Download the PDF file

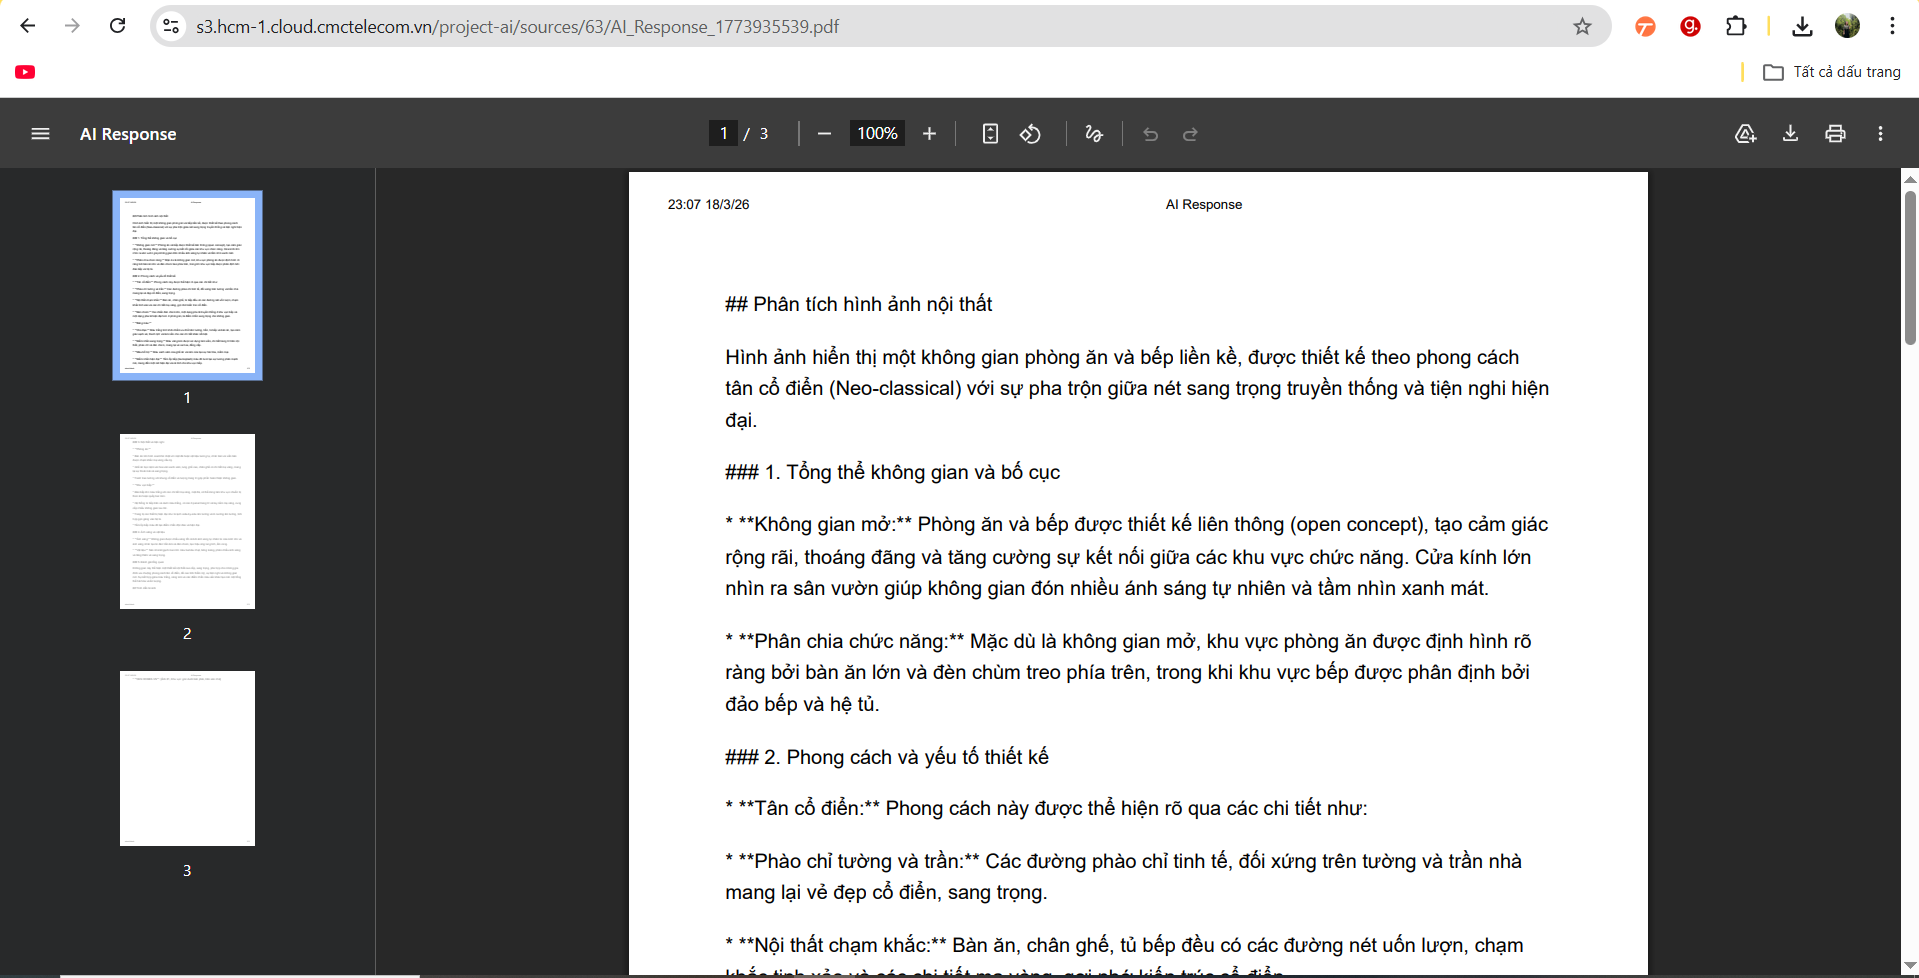1790,134
